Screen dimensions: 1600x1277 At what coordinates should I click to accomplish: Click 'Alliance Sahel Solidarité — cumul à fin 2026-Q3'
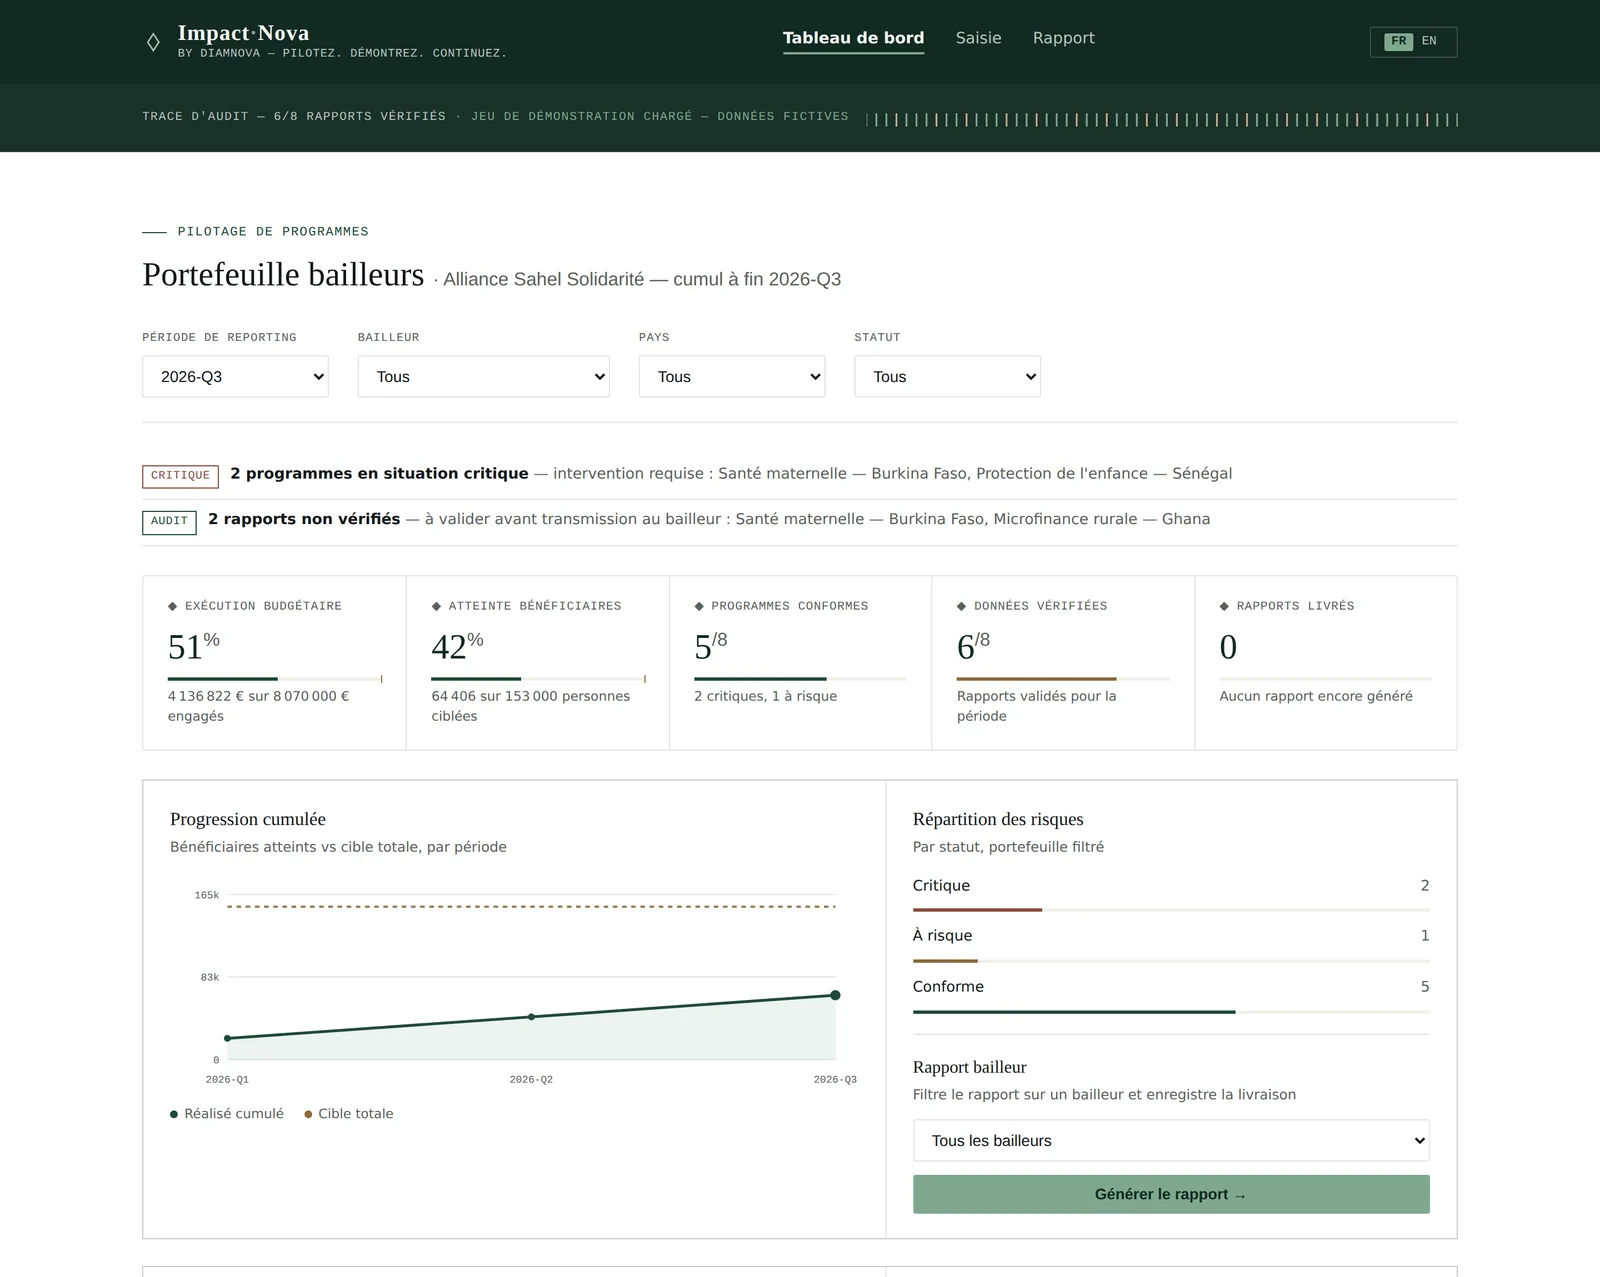point(642,279)
